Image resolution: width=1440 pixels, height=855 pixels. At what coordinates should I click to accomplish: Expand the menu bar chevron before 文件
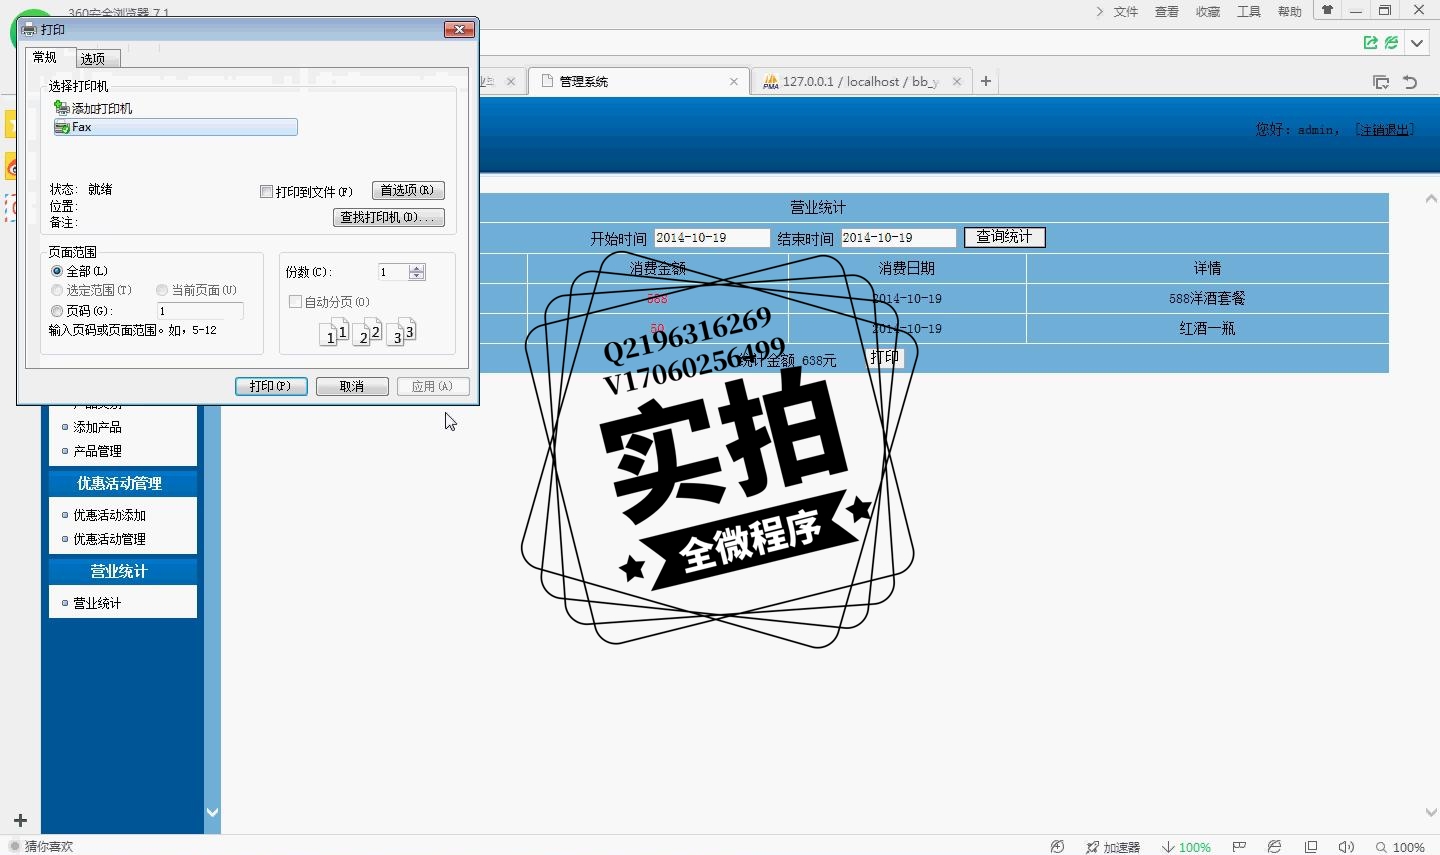pyautogui.click(x=1099, y=12)
